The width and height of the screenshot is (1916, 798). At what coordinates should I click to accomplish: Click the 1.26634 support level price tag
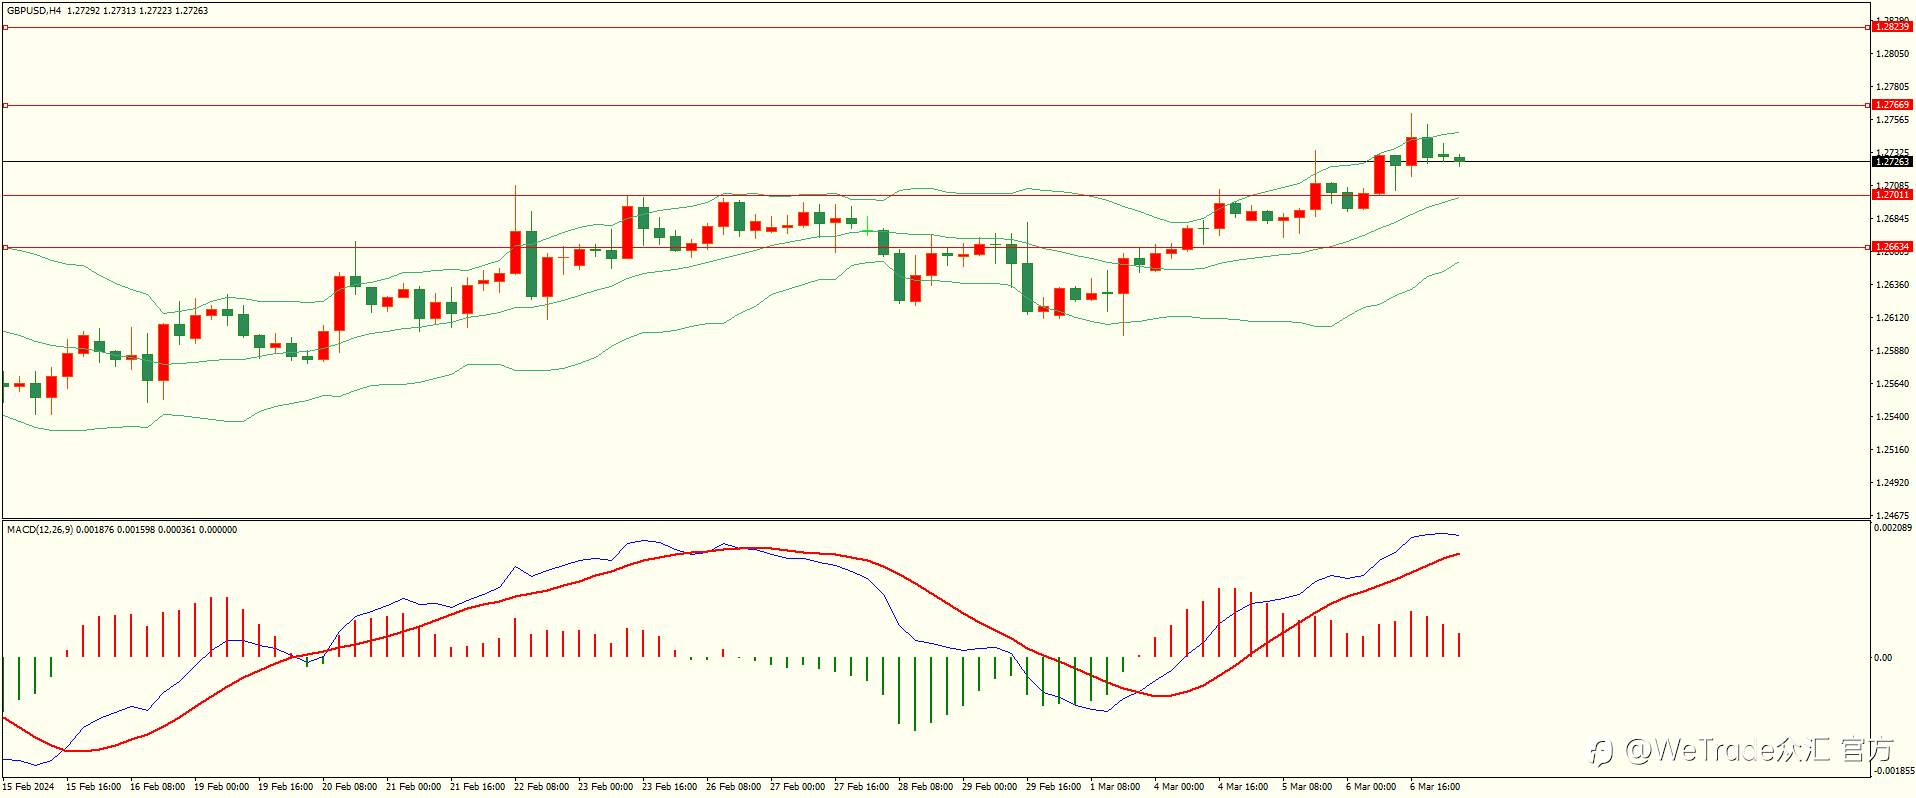[1892, 247]
